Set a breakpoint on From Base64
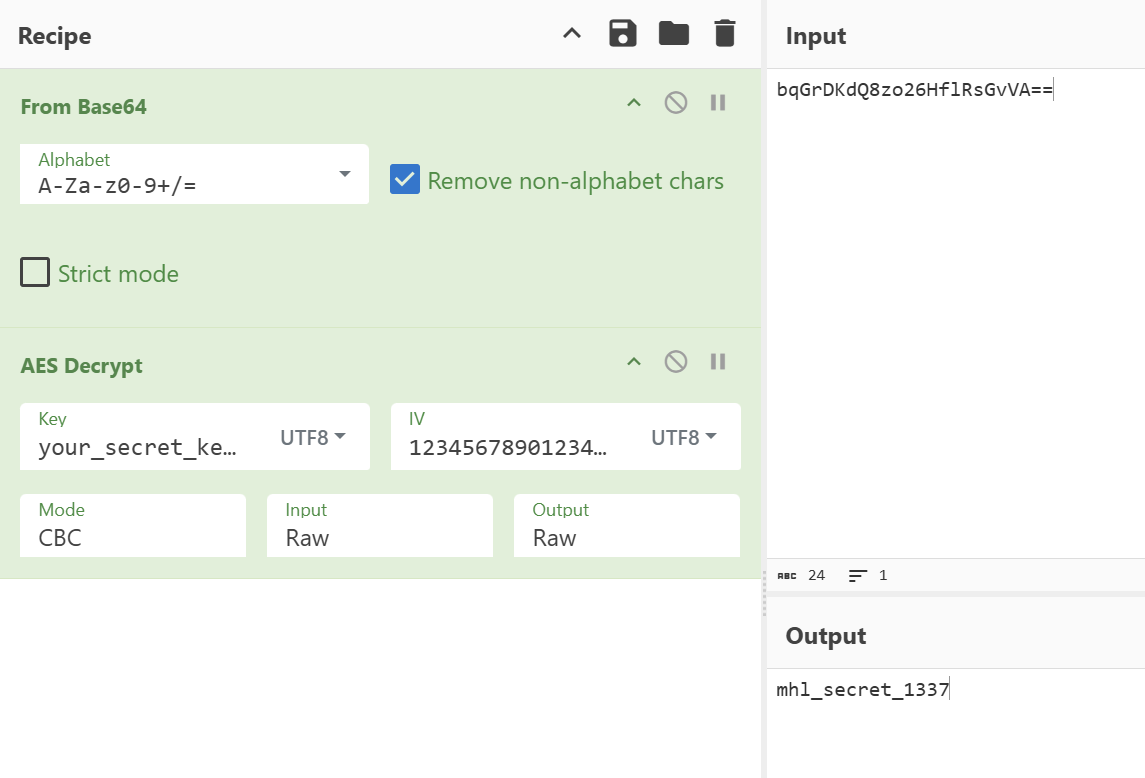The image size is (1145, 778). (717, 102)
